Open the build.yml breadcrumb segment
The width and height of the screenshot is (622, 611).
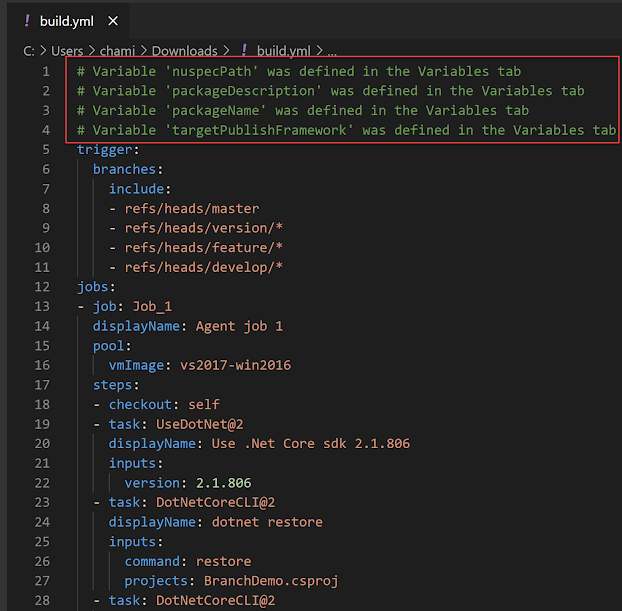click(x=284, y=51)
